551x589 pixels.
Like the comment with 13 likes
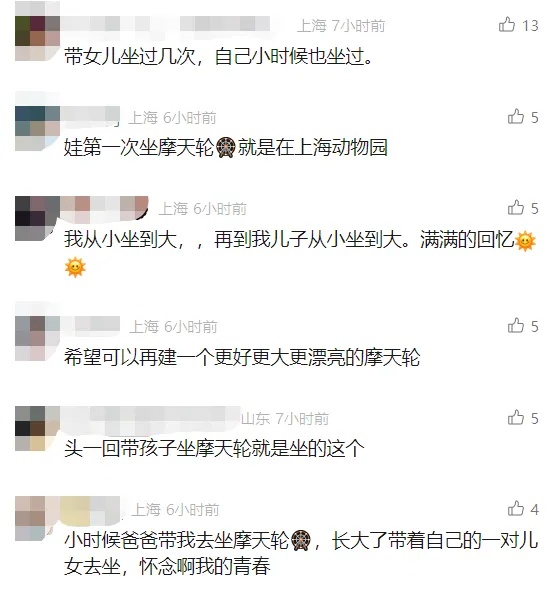tap(507, 25)
